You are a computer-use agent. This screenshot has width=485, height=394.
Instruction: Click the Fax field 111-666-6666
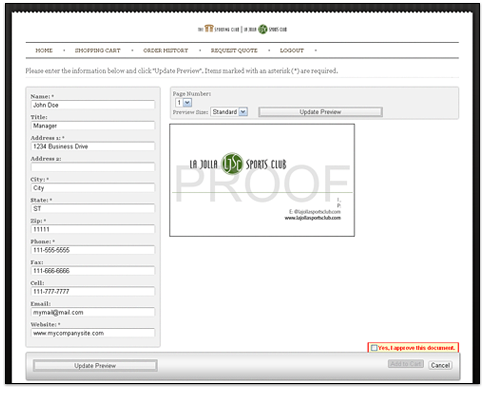(93, 271)
